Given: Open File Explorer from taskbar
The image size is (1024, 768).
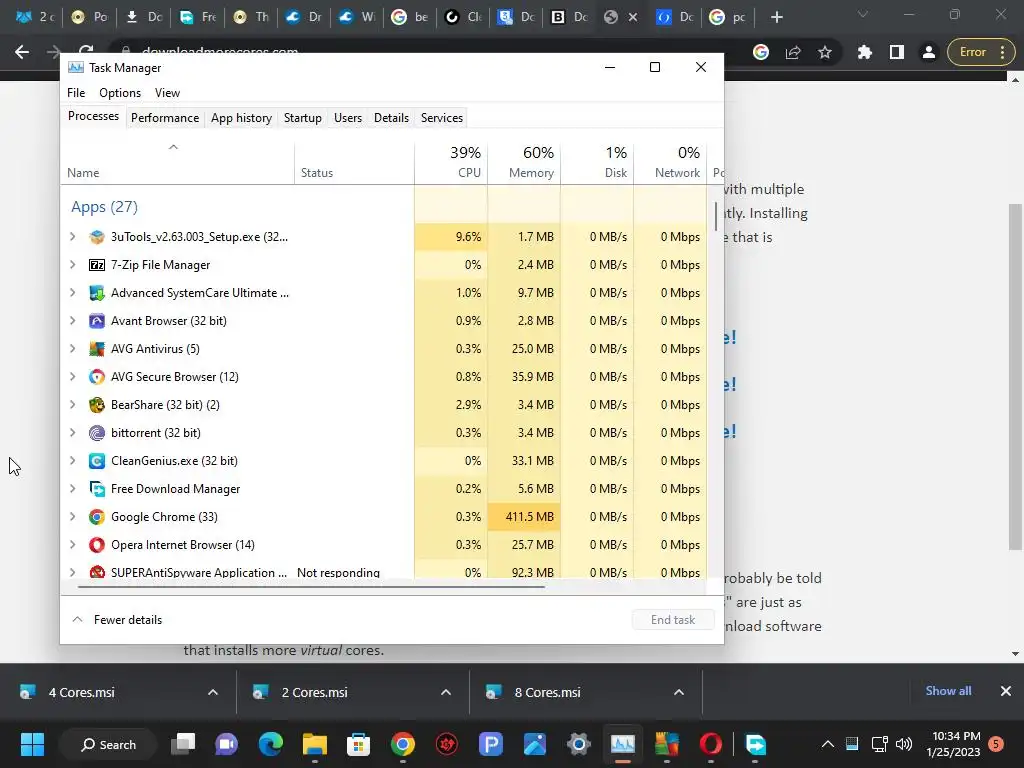Looking at the screenshot, I should 315,744.
